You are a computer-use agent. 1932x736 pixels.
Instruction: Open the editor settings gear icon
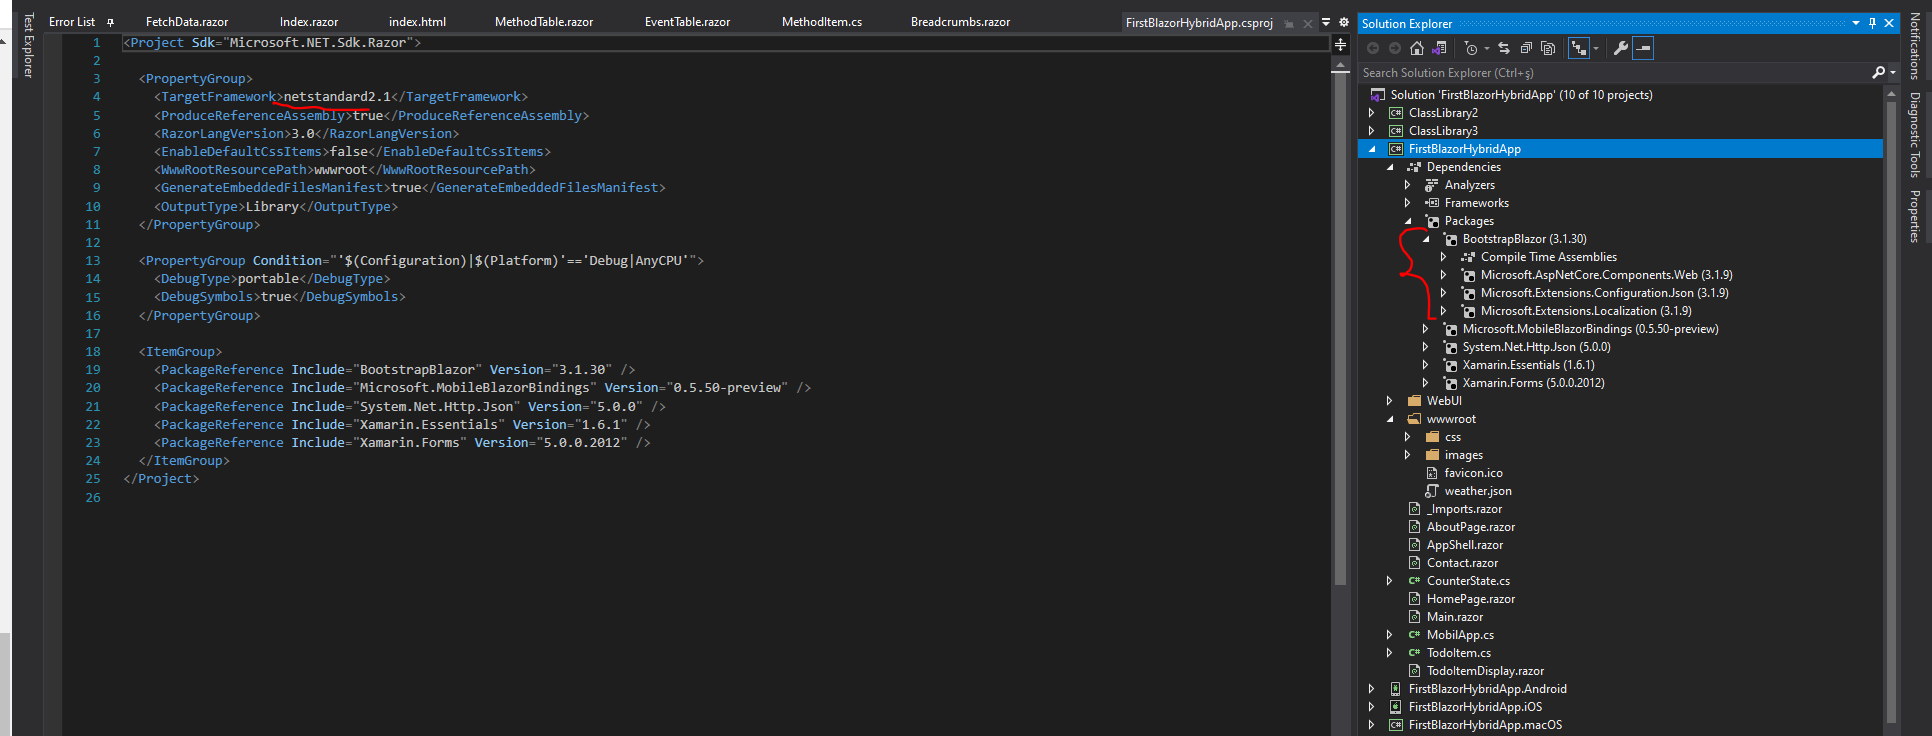(1344, 22)
